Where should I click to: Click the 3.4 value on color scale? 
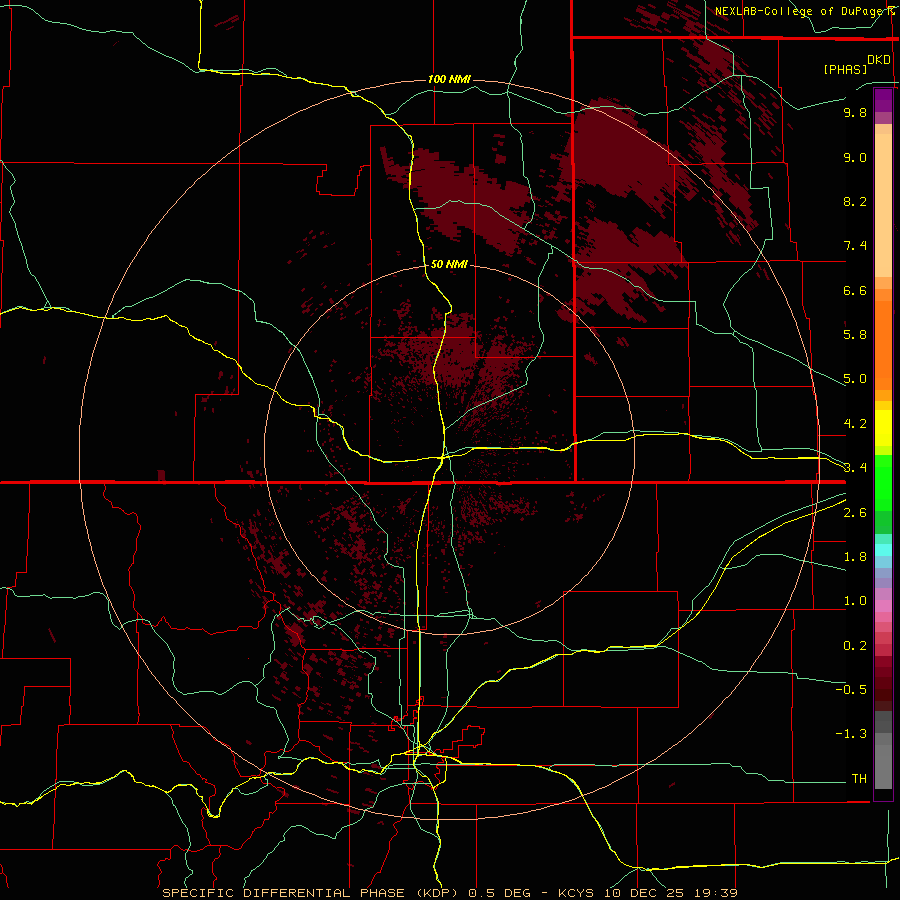click(x=855, y=468)
